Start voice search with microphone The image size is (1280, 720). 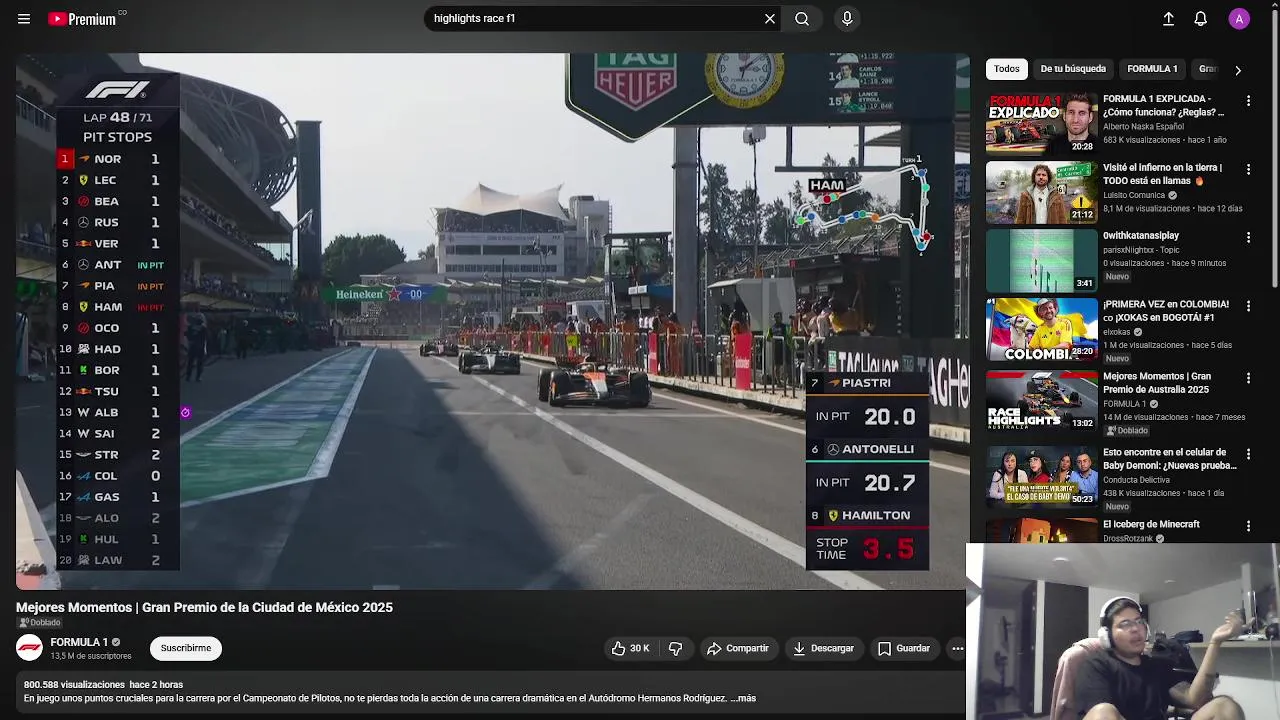(847, 18)
